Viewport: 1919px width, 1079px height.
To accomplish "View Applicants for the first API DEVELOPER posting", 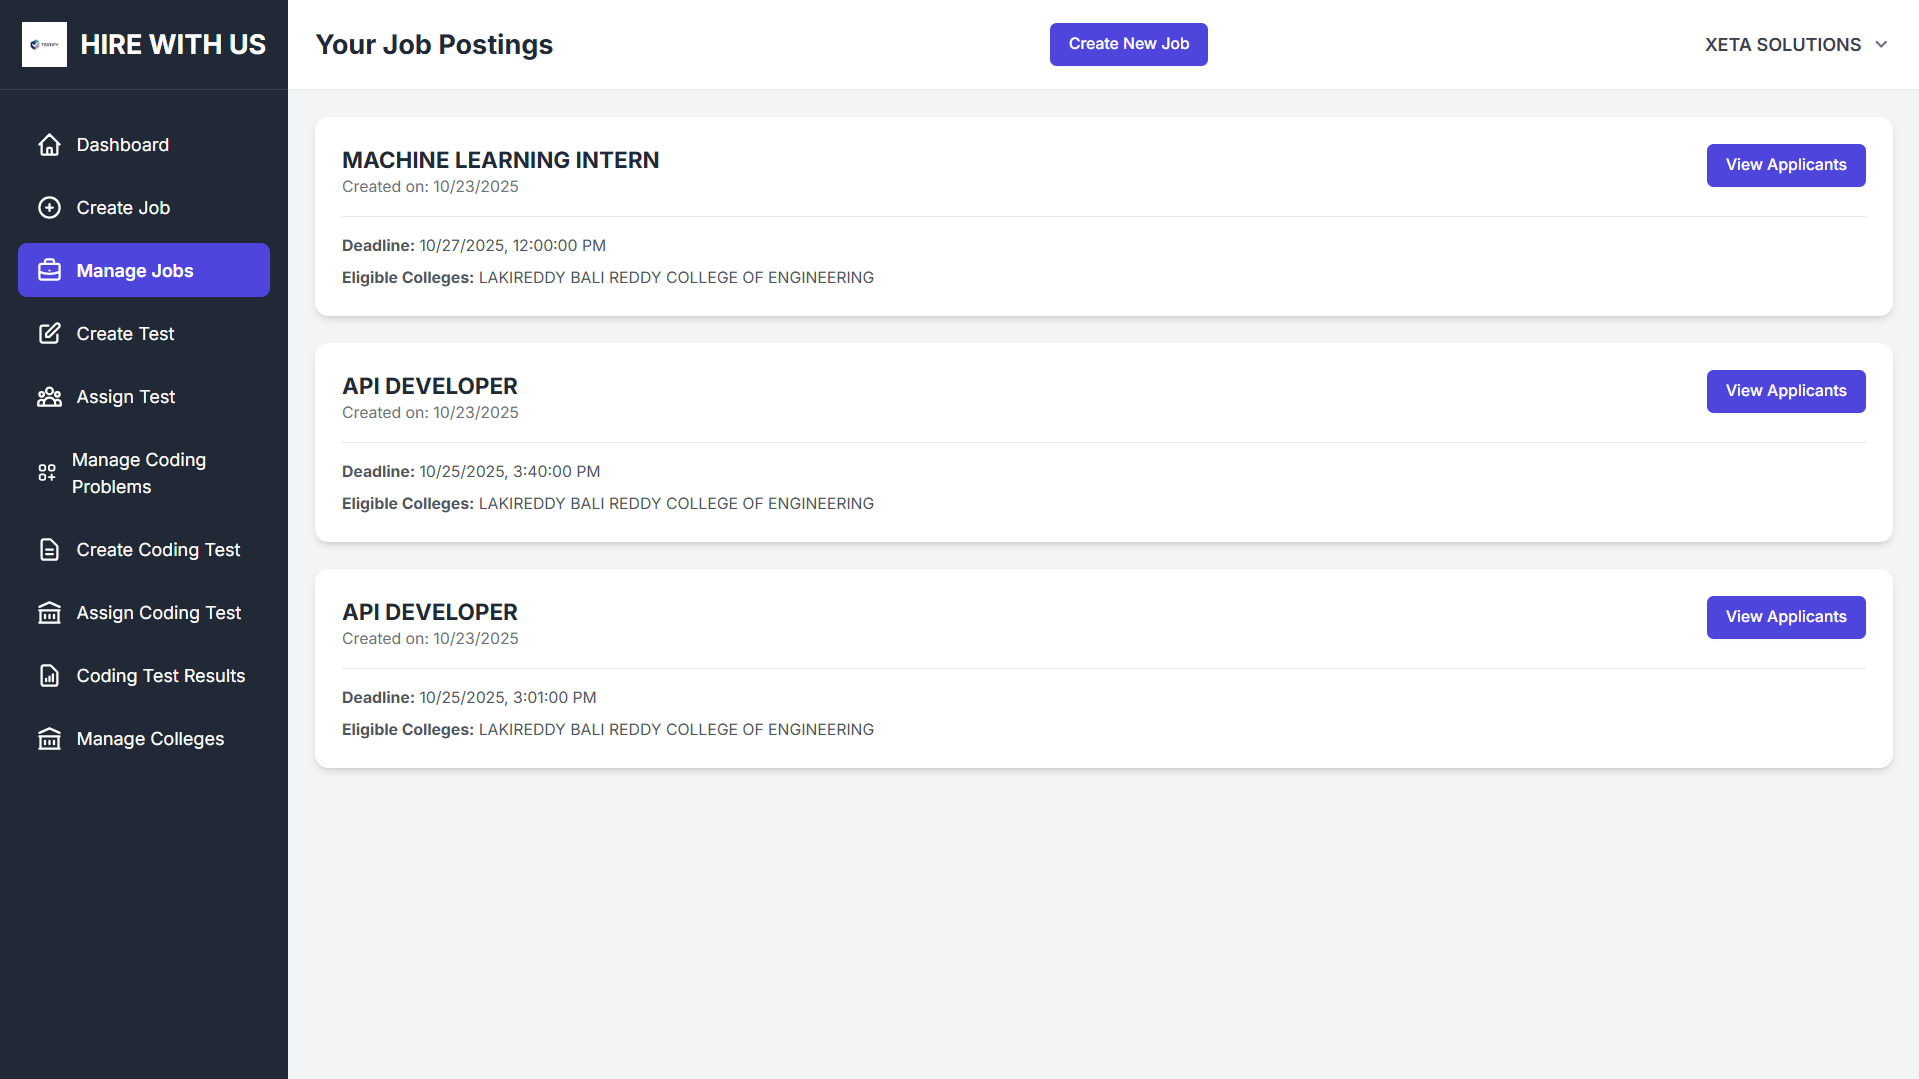I will point(1785,391).
